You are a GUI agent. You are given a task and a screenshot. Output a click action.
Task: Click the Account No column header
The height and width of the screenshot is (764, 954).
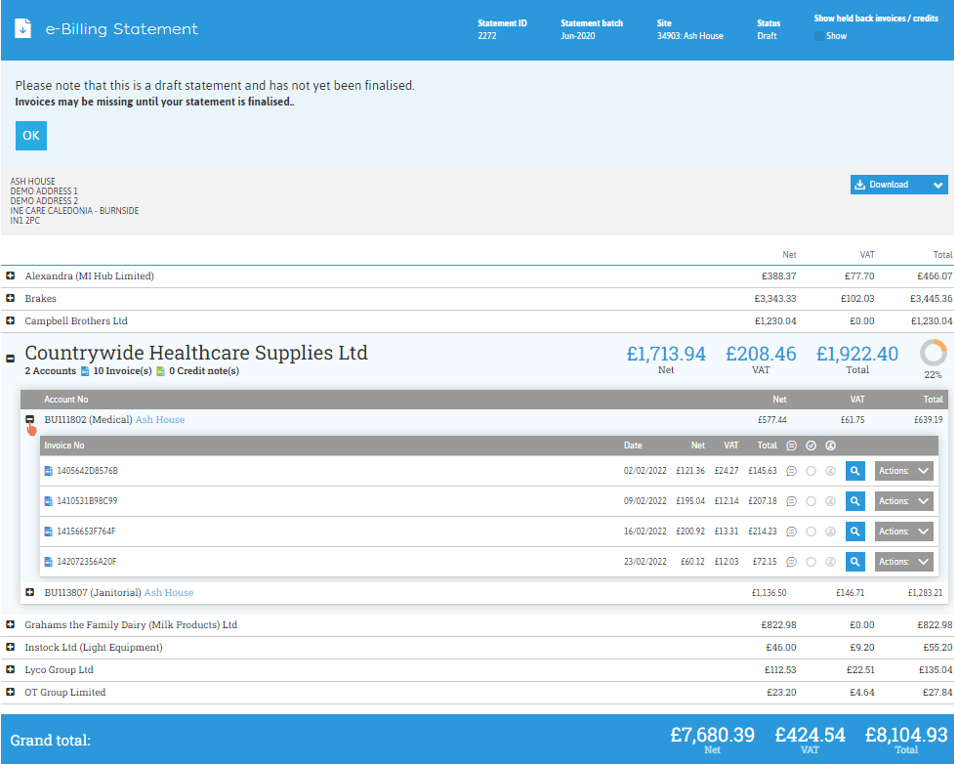pos(66,400)
